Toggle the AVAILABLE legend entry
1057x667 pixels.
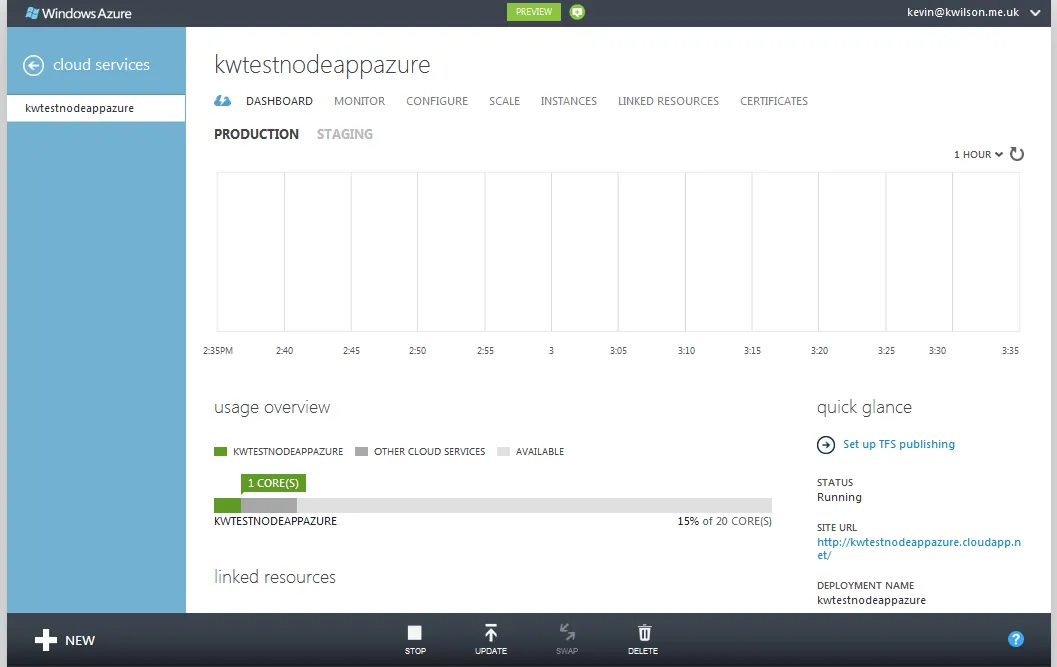click(x=536, y=451)
